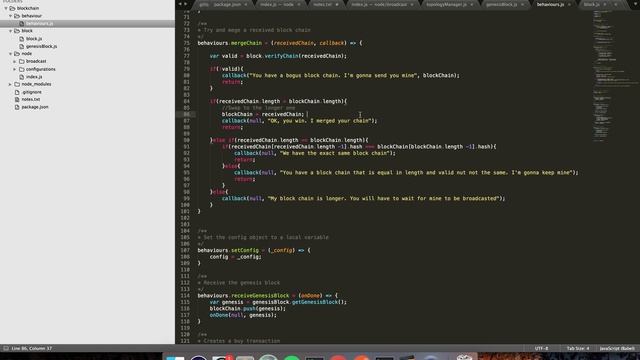This screenshot has height=360, width=640.
Task: Expand the configurations folder arrow
Action: pos(15,69)
